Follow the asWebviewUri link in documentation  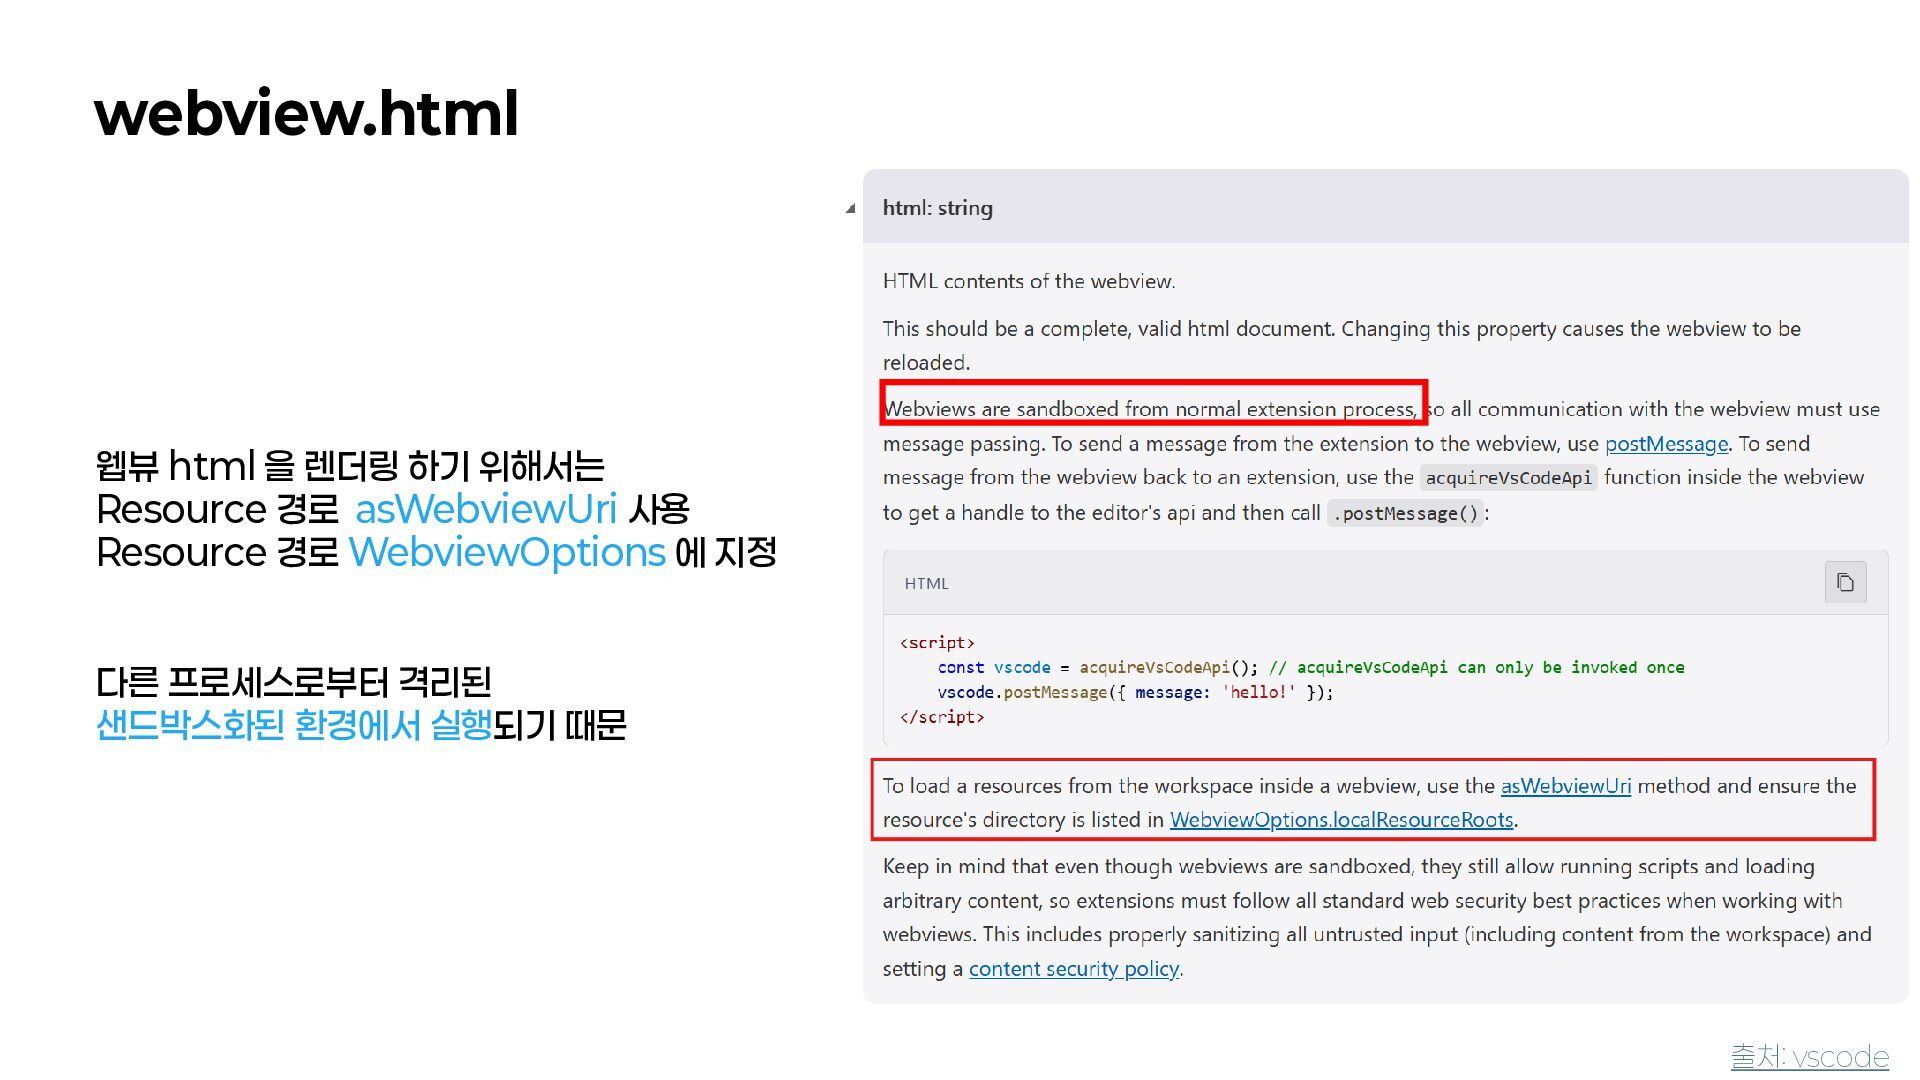[1565, 786]
